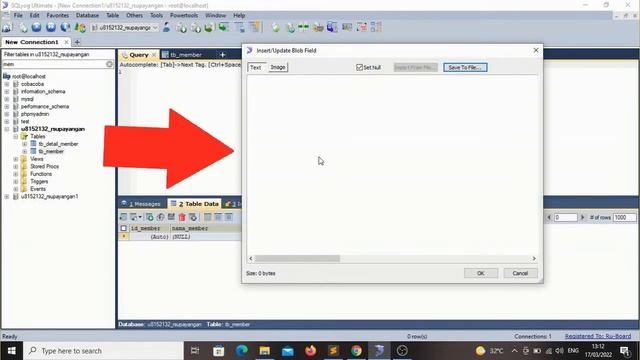Click the schema synchronization toolbar icon
Image resolution: width=640 pixels, height=360 pixels.
[x=303, y=27]
